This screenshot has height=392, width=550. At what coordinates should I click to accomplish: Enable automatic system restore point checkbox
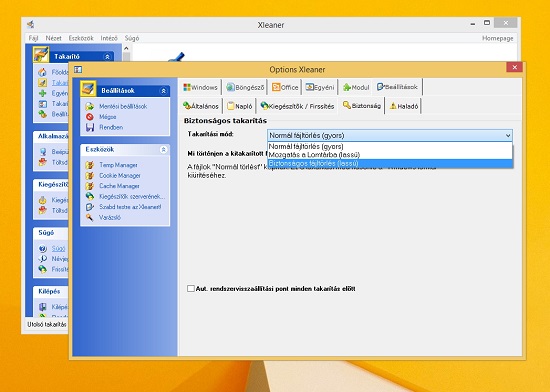pyautogui.click(x=190, y=289)
